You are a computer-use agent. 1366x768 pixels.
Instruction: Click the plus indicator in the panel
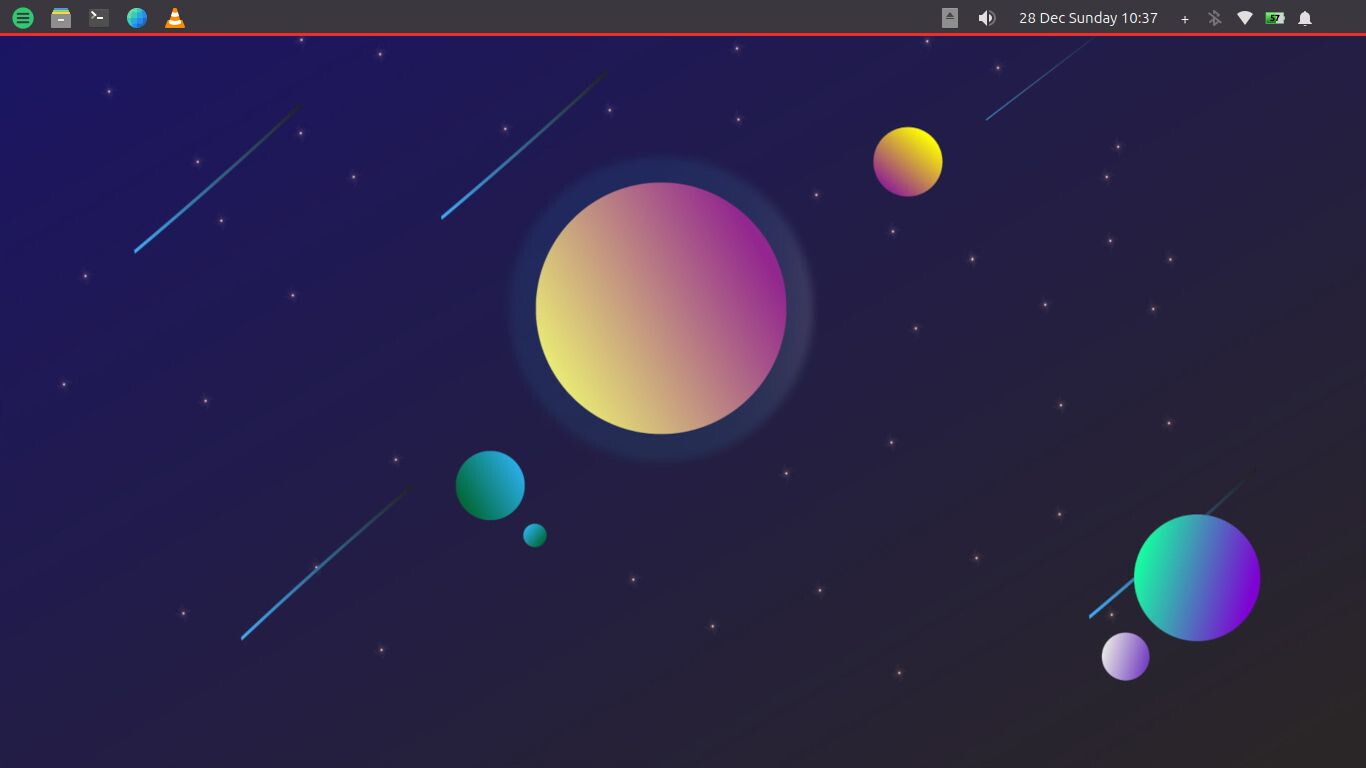[1185, 19]
